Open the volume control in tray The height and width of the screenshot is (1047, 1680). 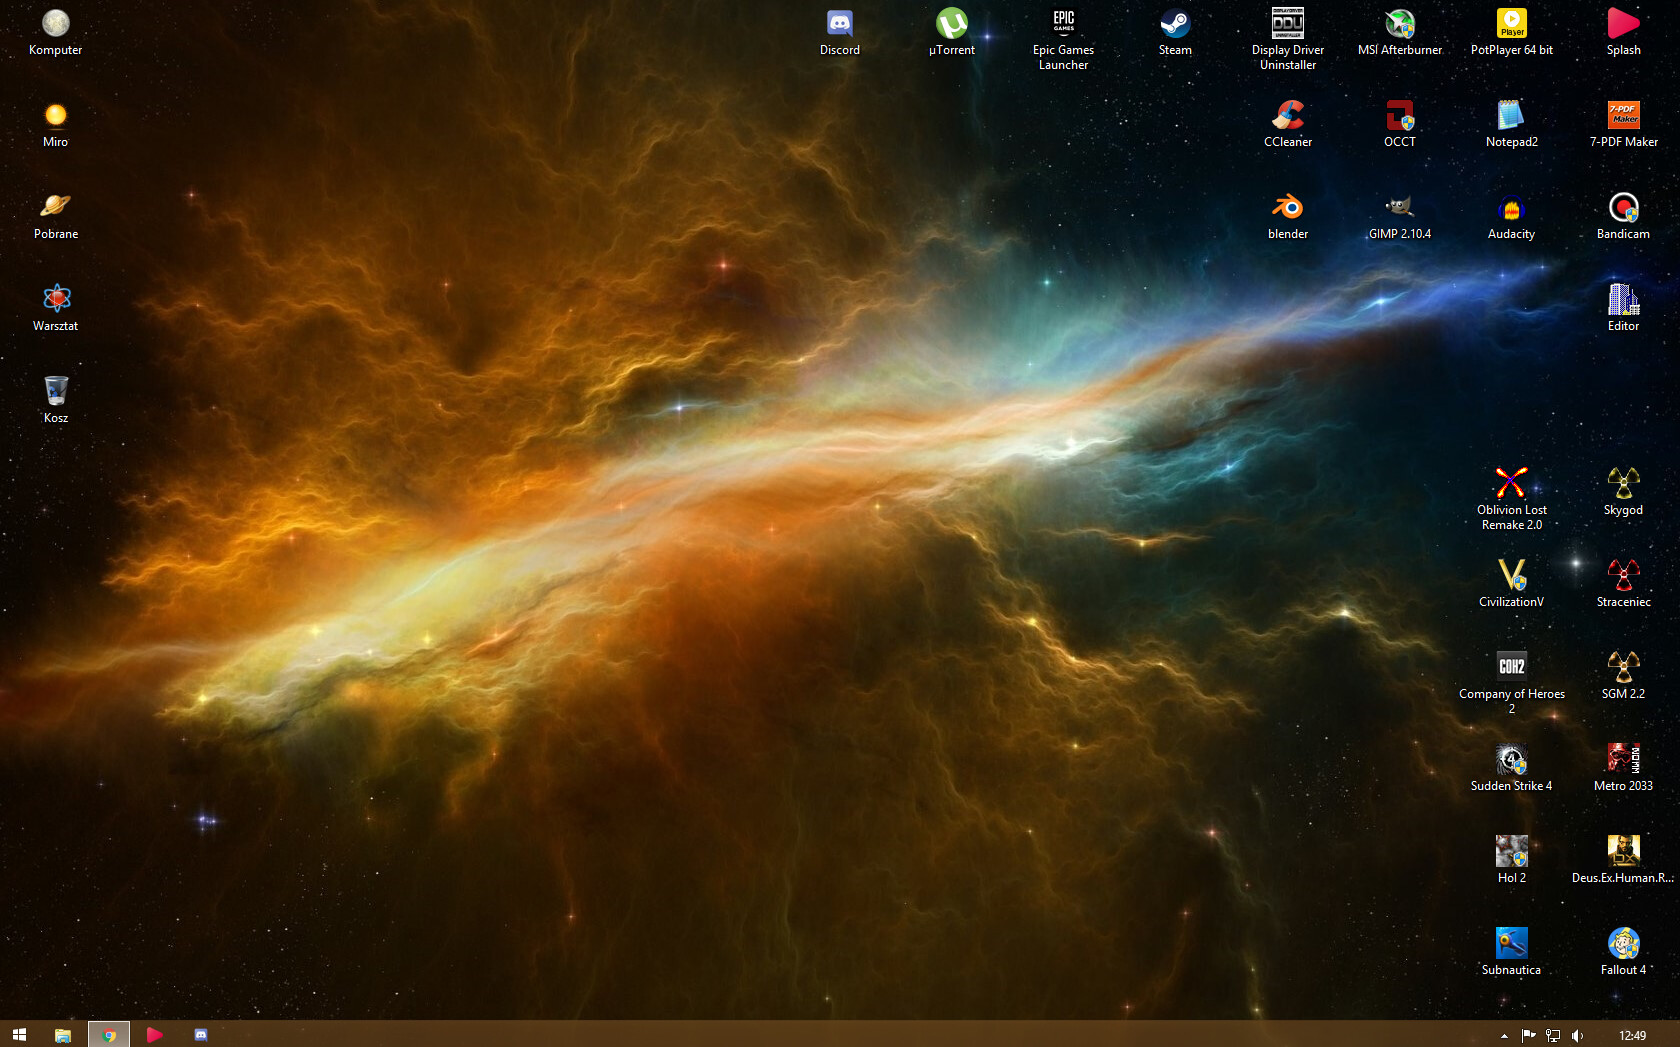(1578, 1036)
